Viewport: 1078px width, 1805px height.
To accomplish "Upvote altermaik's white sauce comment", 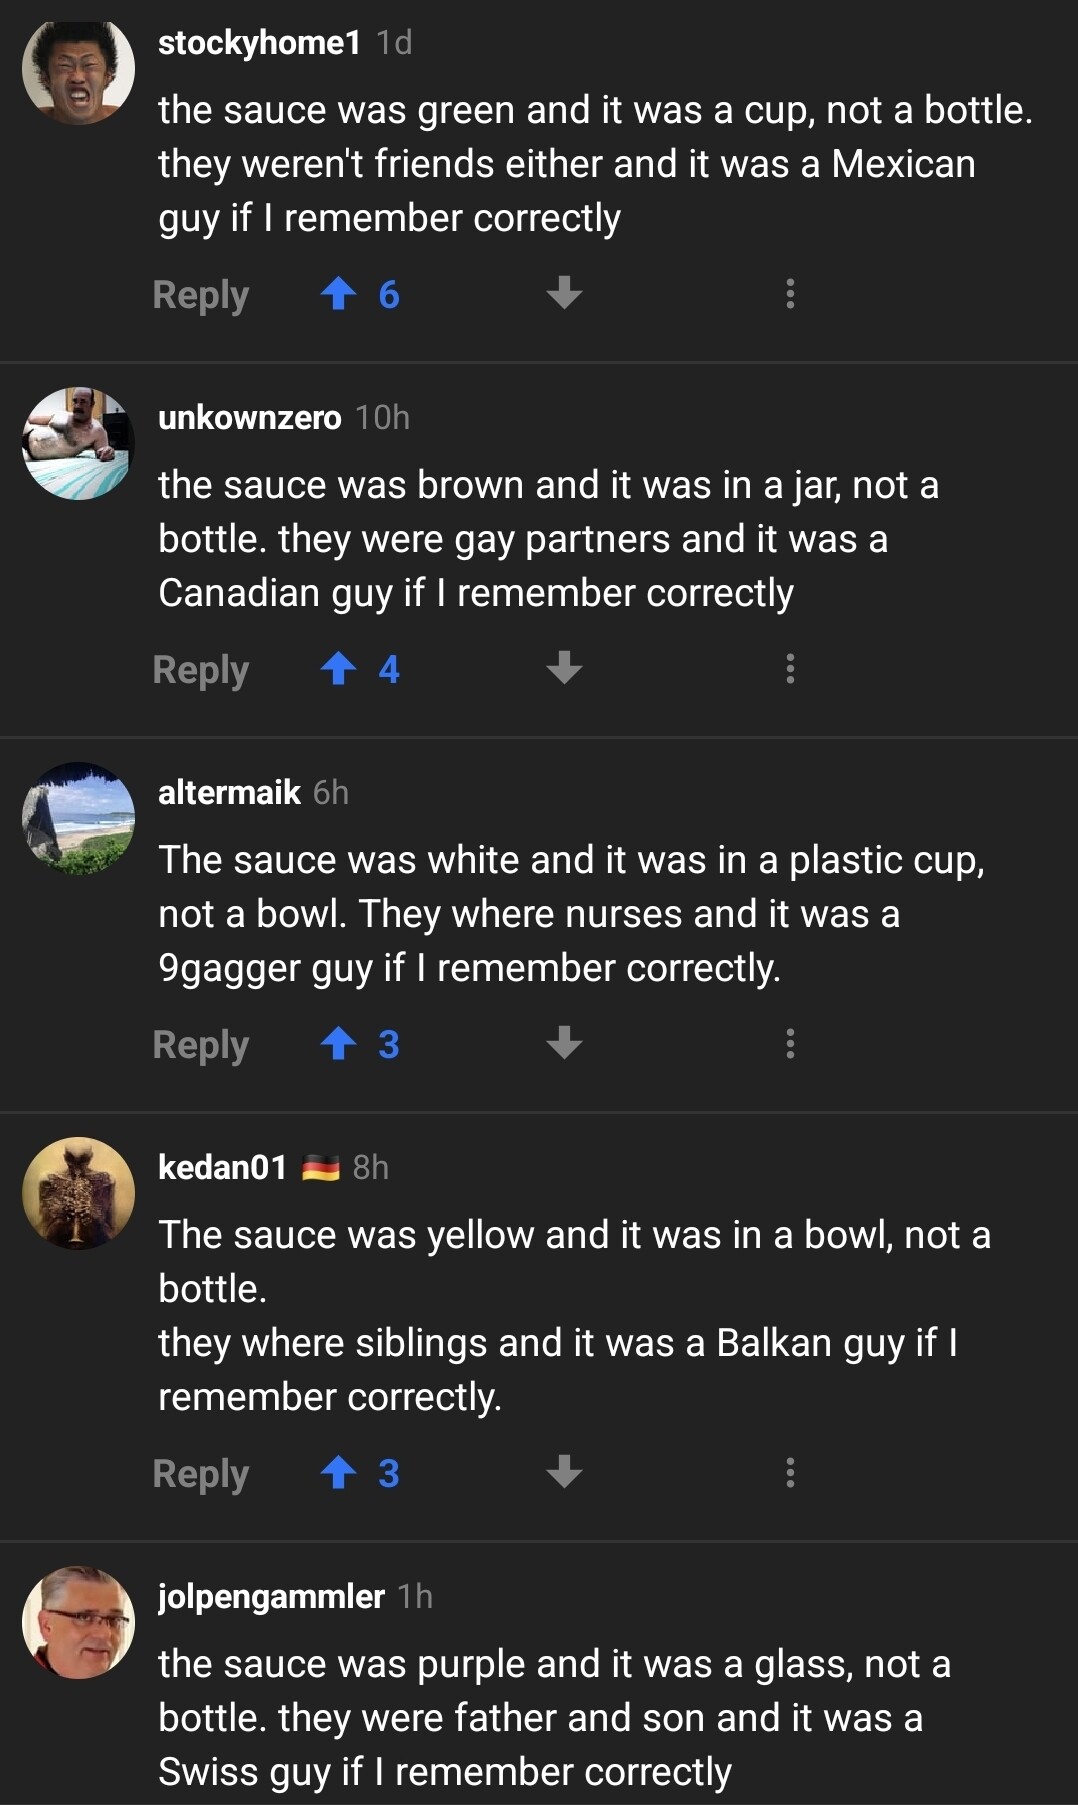I will (x=339, y=1044).
